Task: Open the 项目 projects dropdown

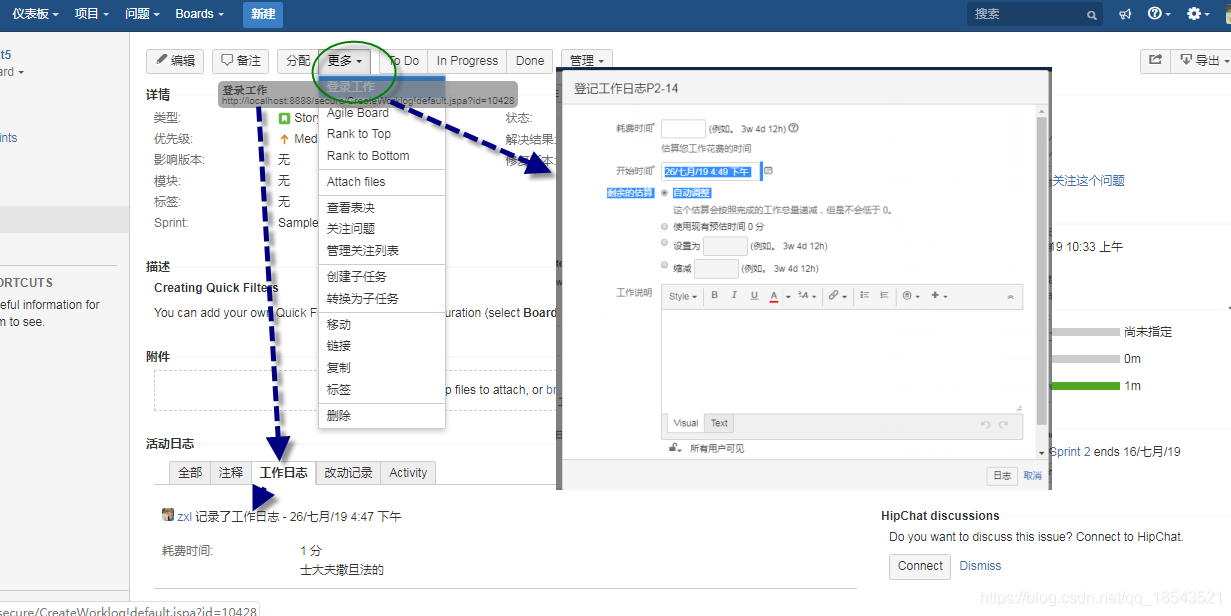Action: (x=92, y=14)
